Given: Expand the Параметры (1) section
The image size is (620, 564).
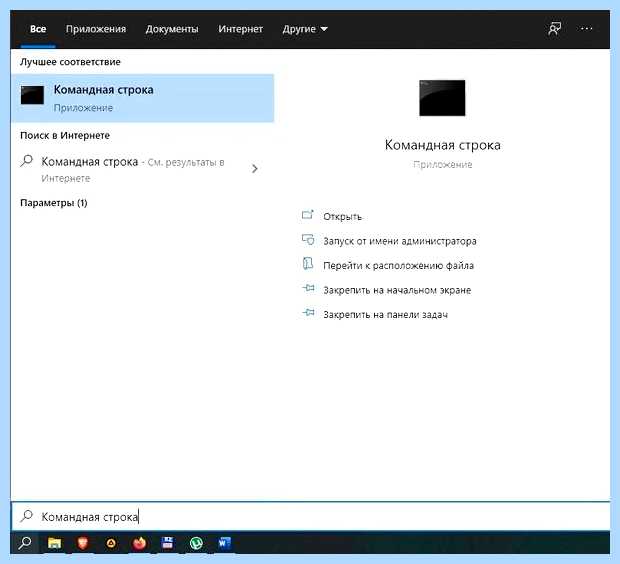Looking at the screenshot, I should point(54,203).
